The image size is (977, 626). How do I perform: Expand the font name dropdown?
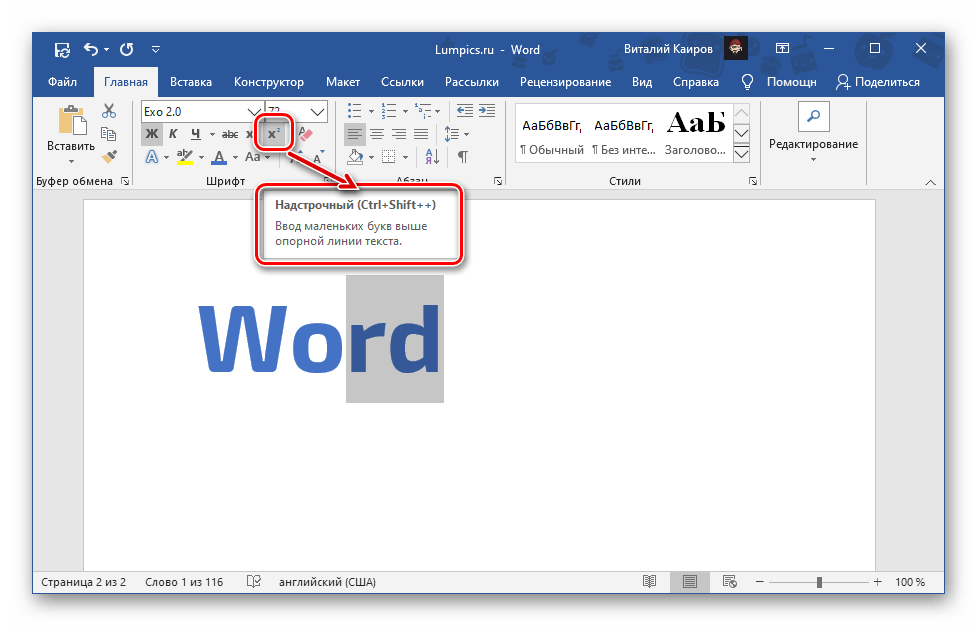coord(254,112)
